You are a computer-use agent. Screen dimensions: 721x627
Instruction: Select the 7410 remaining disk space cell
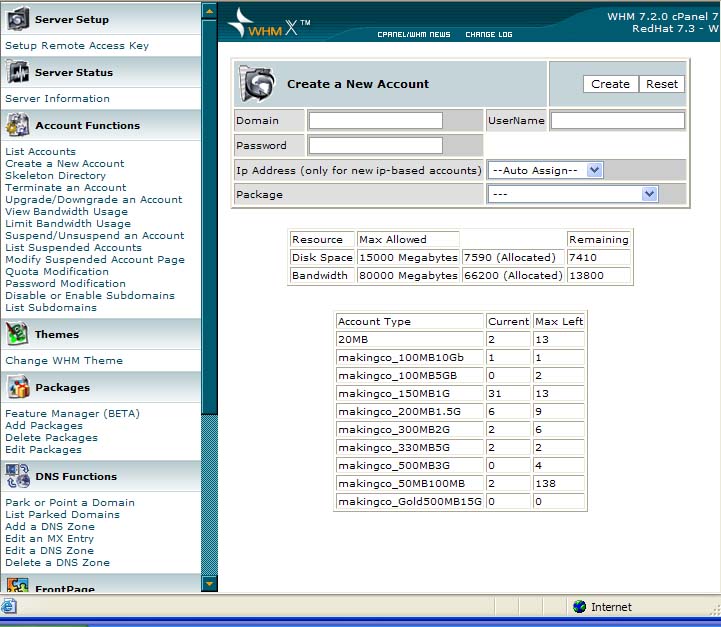[598, 257]
